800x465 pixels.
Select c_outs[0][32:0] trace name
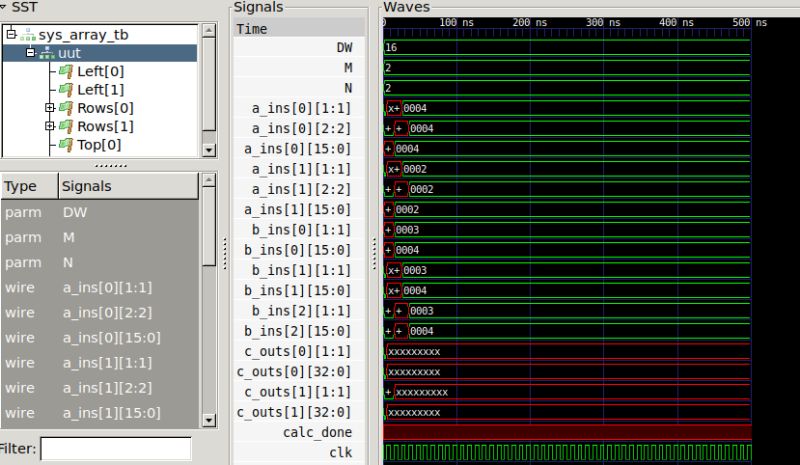pyautogui.click(x=294, y=372)
